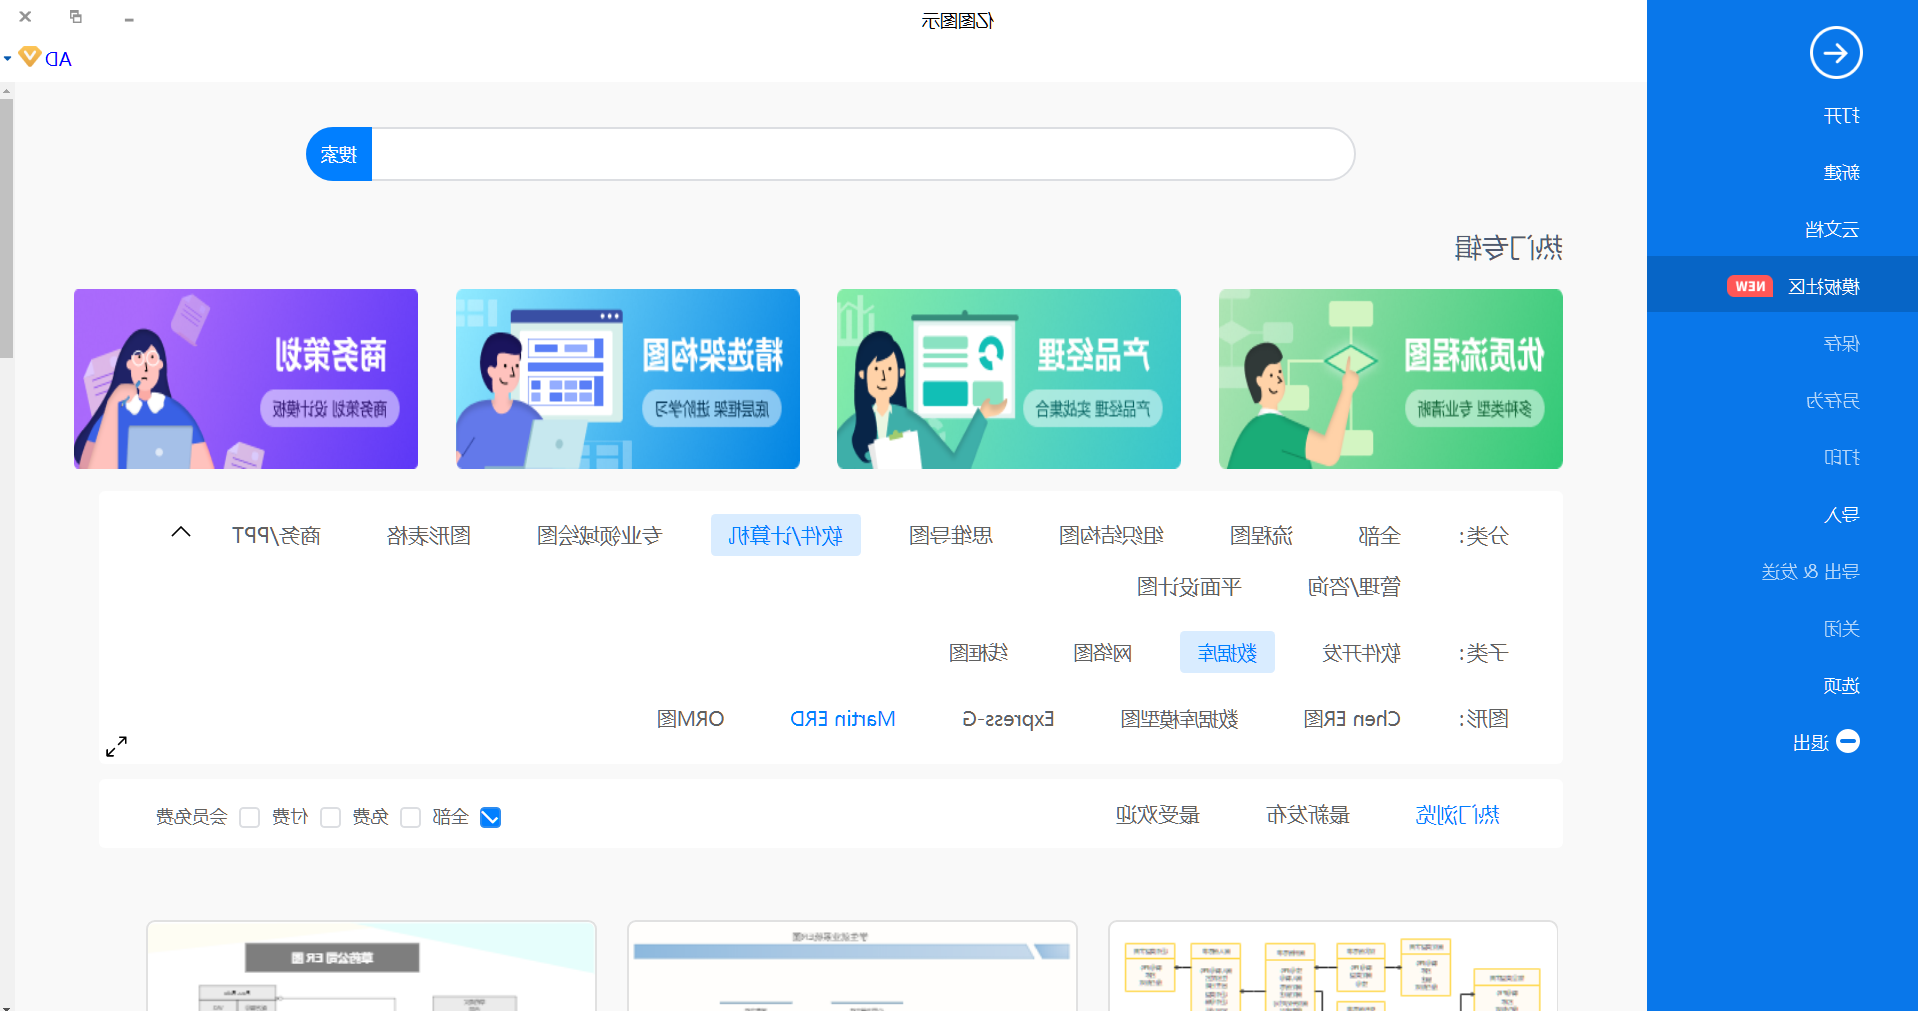Click the blue 搜索 button
This screenshot has height=1011, width=1918.
click(x=339, y=154)
